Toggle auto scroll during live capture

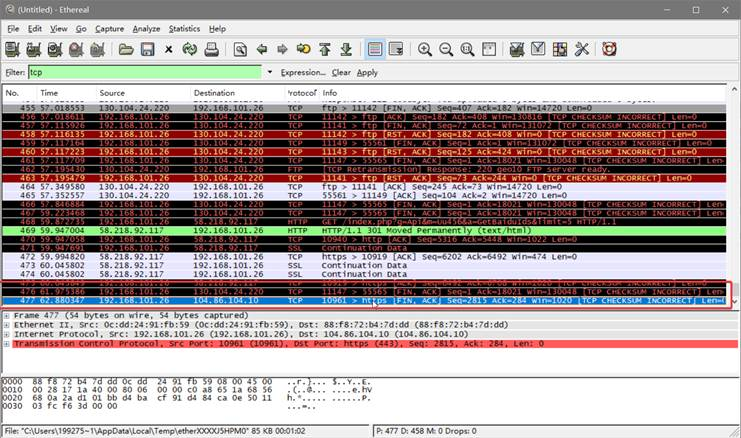[x=396, y=49]
